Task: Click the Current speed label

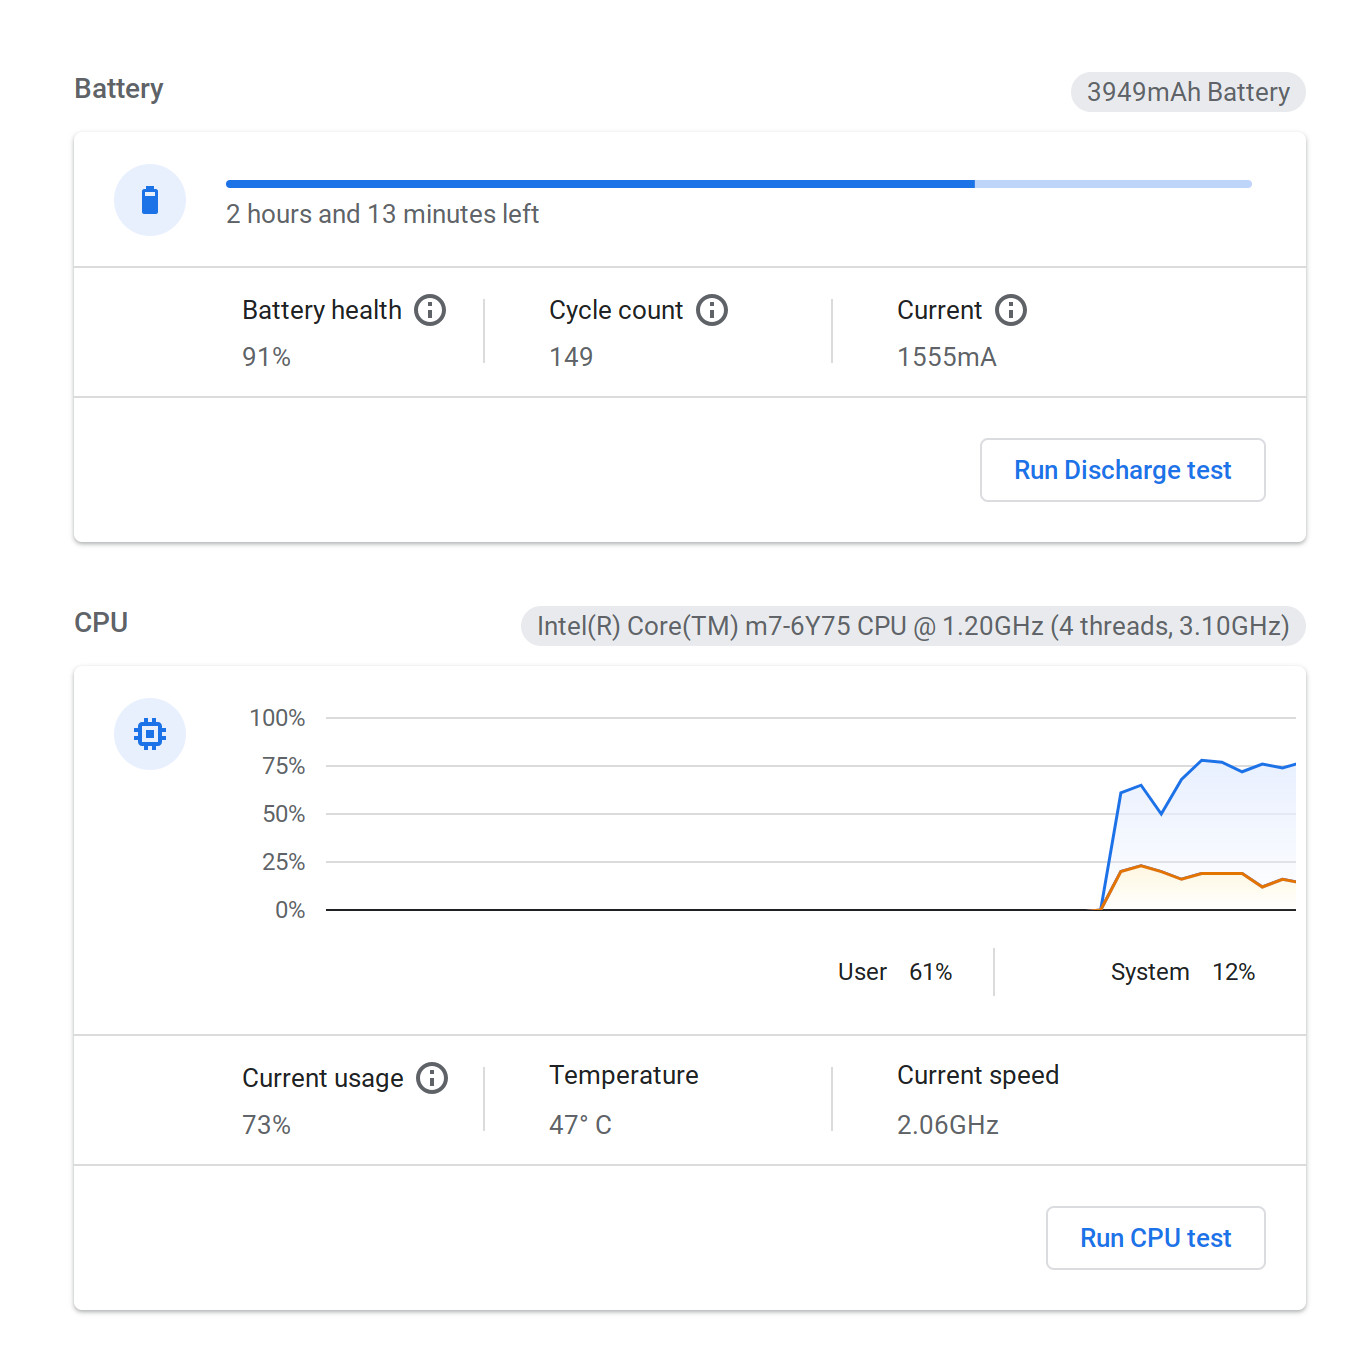Action: 978,1075
